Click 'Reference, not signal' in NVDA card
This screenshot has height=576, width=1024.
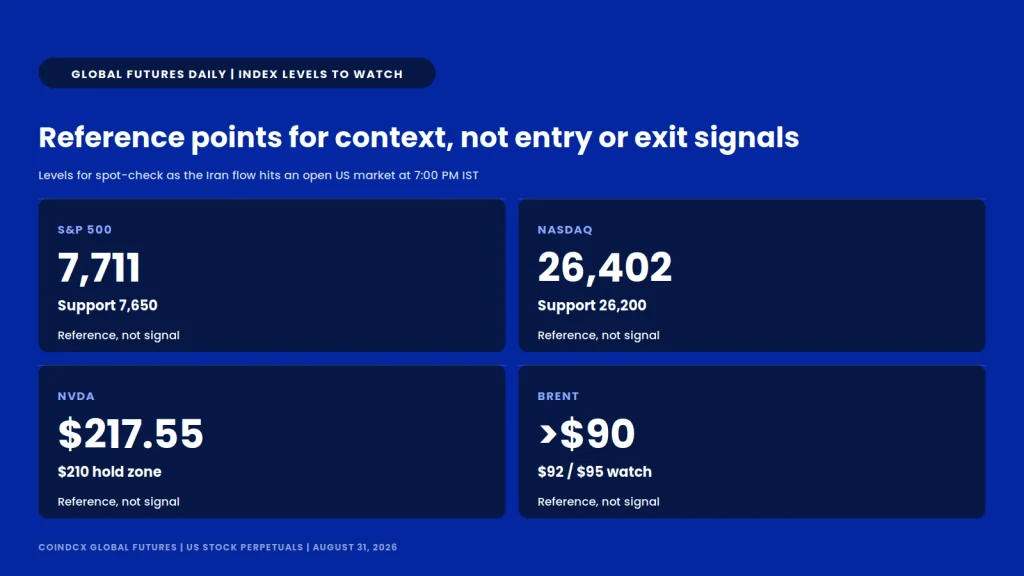118,502
